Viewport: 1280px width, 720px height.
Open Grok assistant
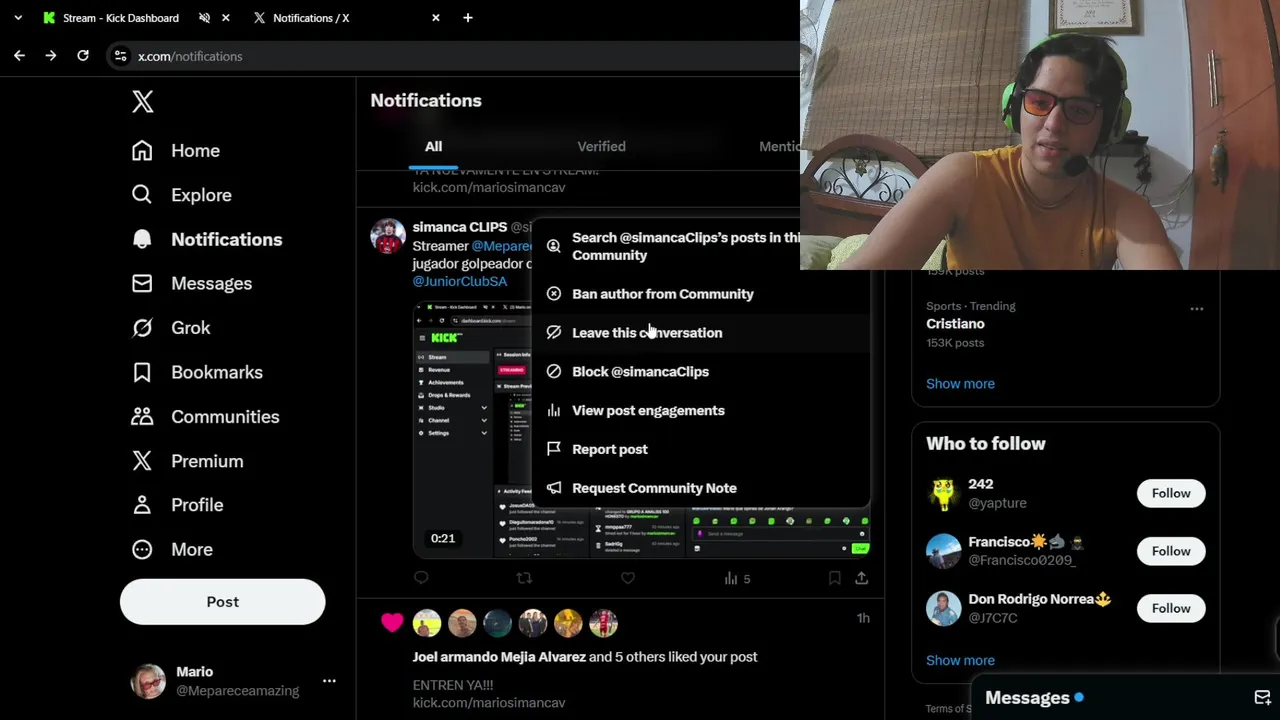click(171, 328)
